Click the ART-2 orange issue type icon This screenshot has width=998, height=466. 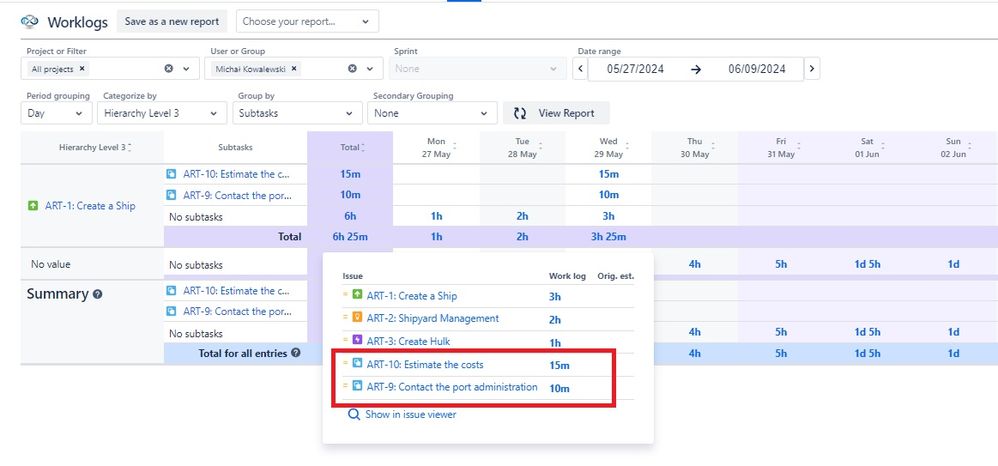(357, 317)
